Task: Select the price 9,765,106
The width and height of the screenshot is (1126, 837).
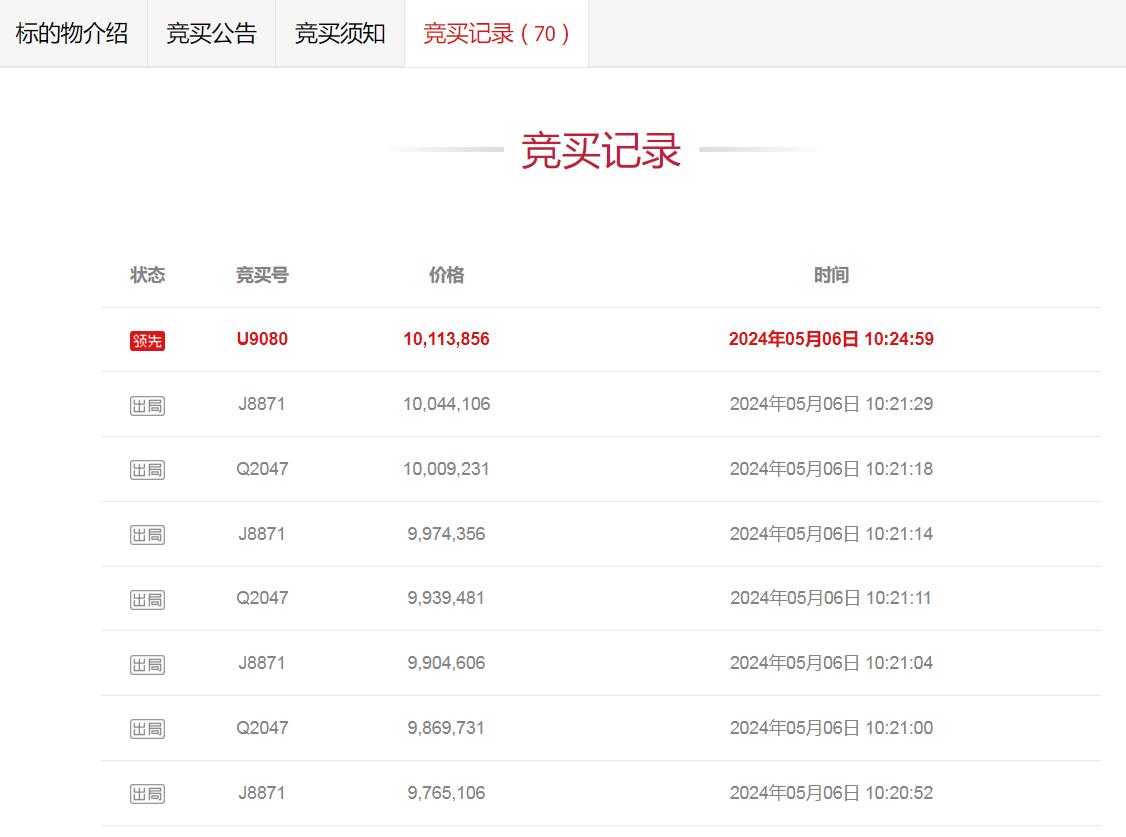Action: click(x=447, y=792)
